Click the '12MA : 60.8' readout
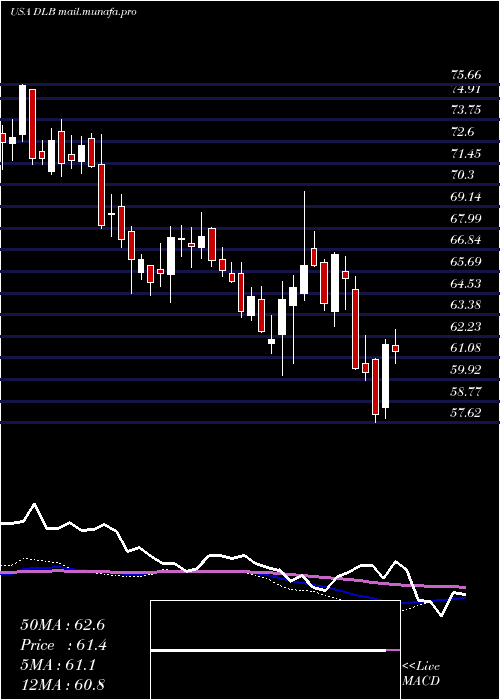Viewport: 500px width, 700px height. click(63, 685)
